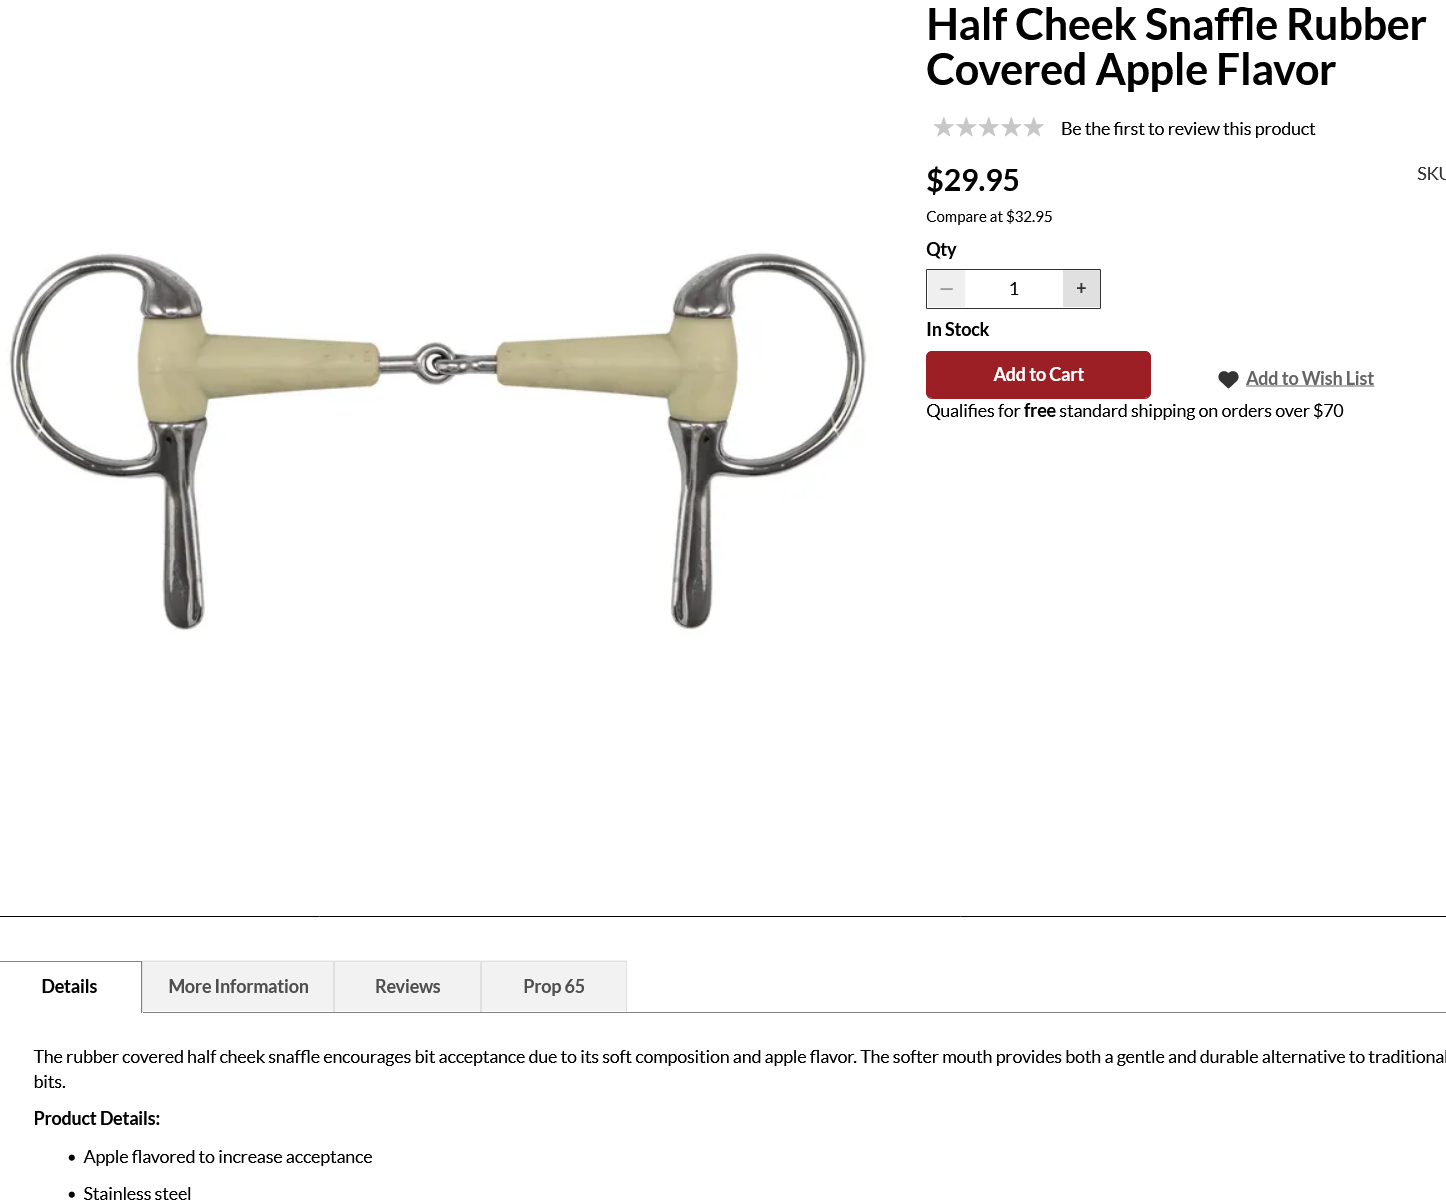Click the first rating star

pos(943,127)
